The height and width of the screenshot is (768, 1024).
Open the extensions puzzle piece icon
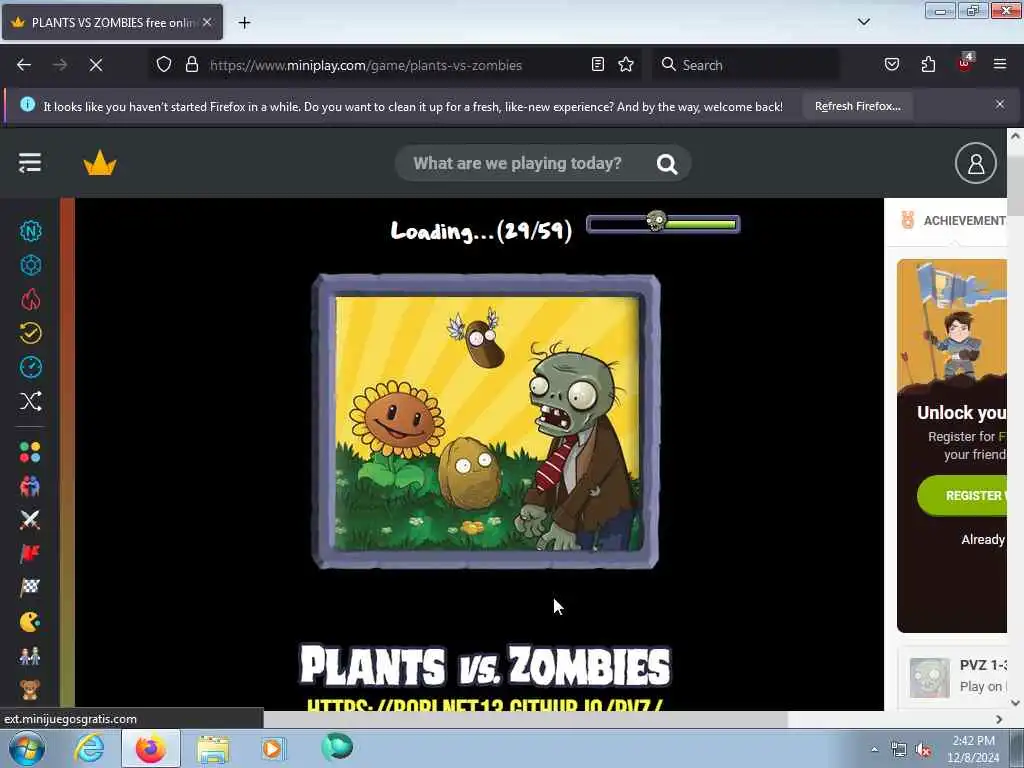click(x=928, y=64)
